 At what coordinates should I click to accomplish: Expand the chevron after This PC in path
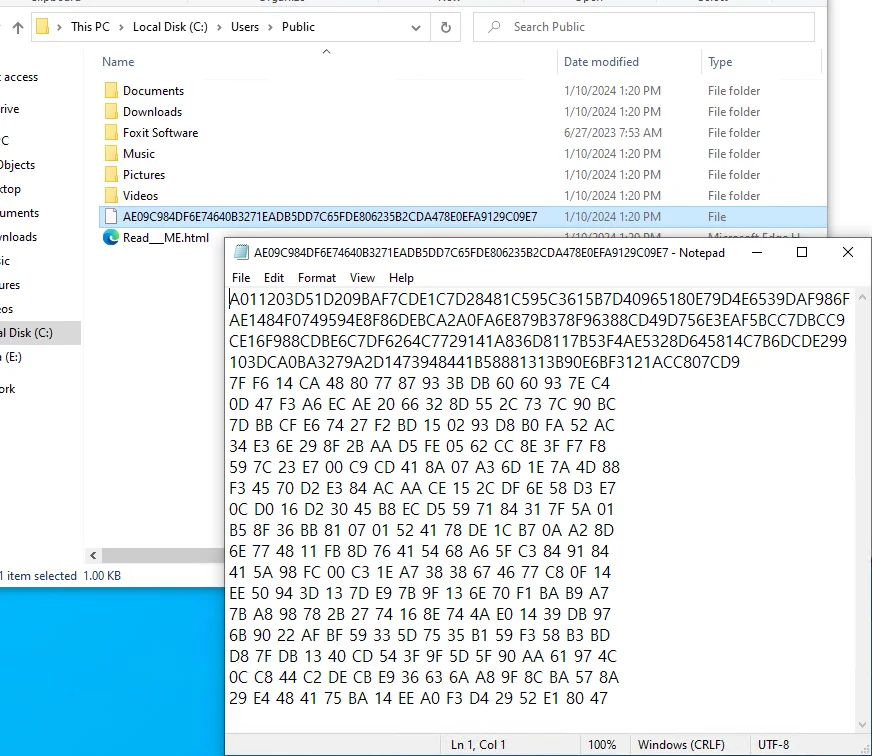(121, 27)
